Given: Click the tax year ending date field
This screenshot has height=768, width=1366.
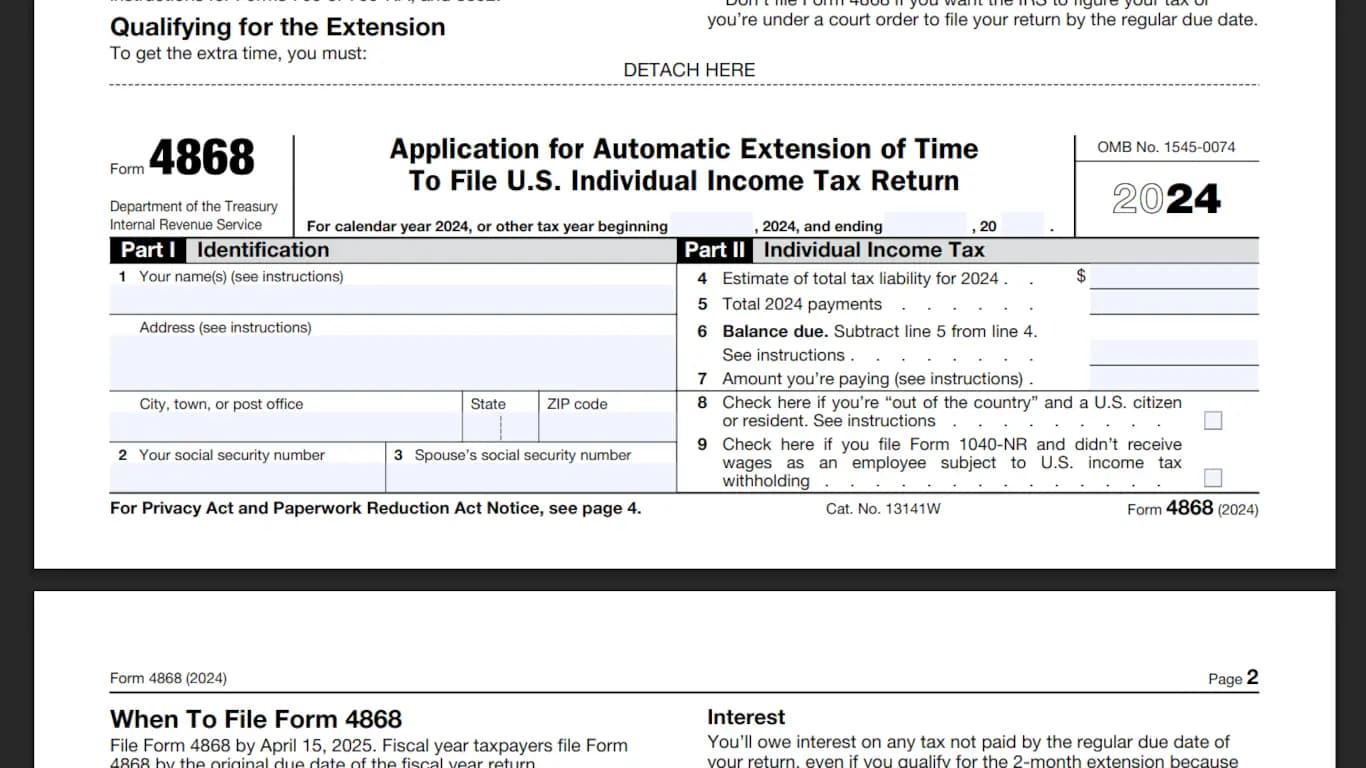Looking at the screenshot, I should (x=926, y=225).
